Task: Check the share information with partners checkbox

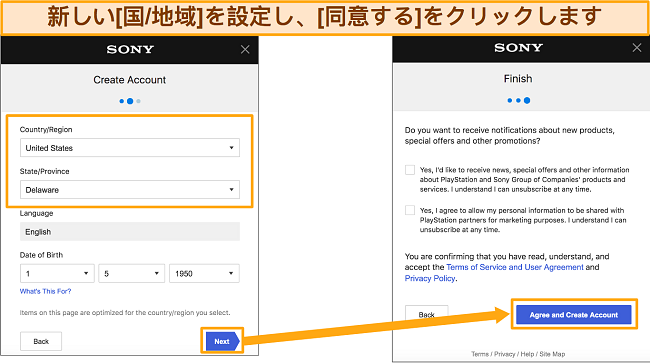Action: pyautogui.click(x=410, y=210)
